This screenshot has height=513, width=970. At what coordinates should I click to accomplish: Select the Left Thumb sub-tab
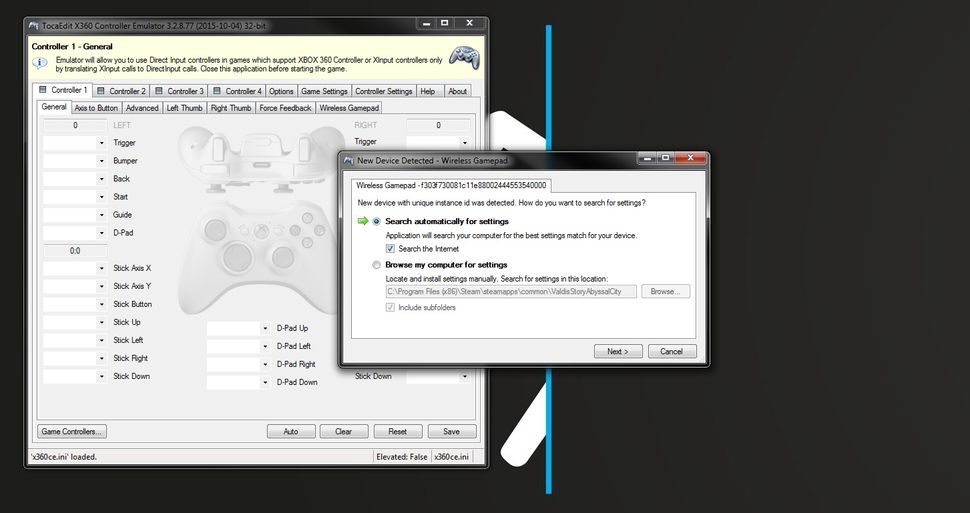coord(184,108)
